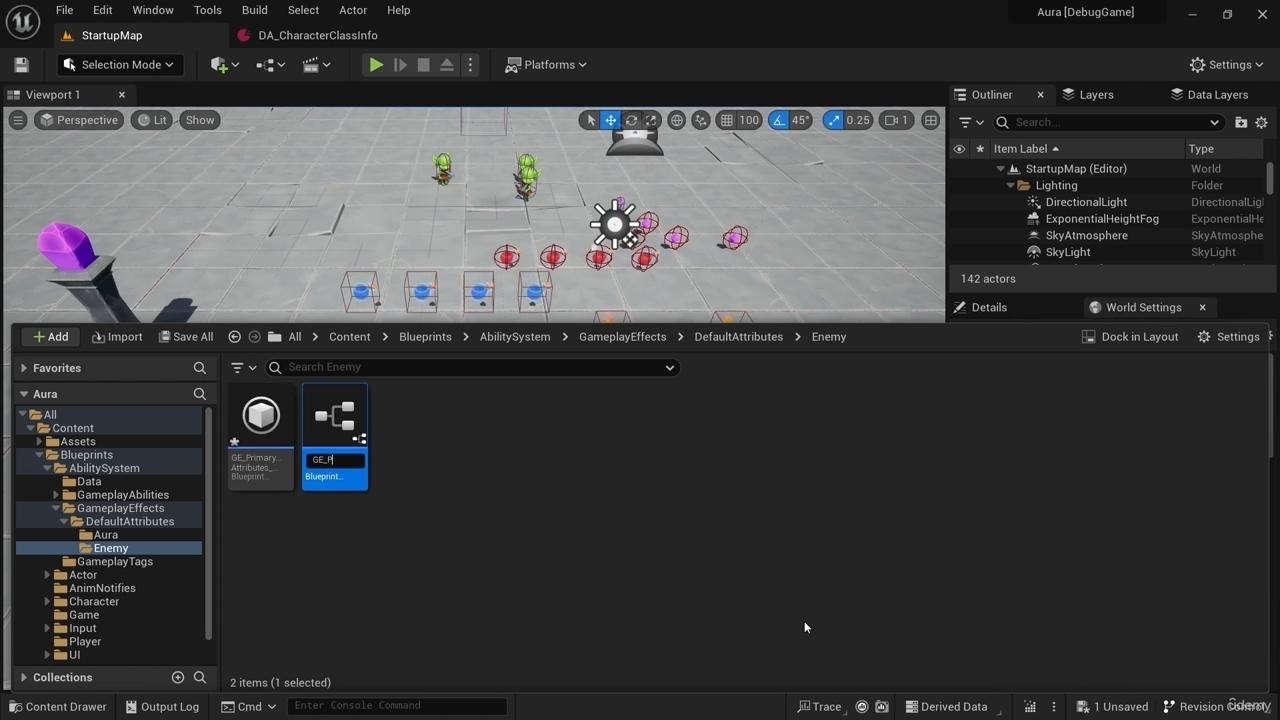Click the Import button

tap(117, 337)
